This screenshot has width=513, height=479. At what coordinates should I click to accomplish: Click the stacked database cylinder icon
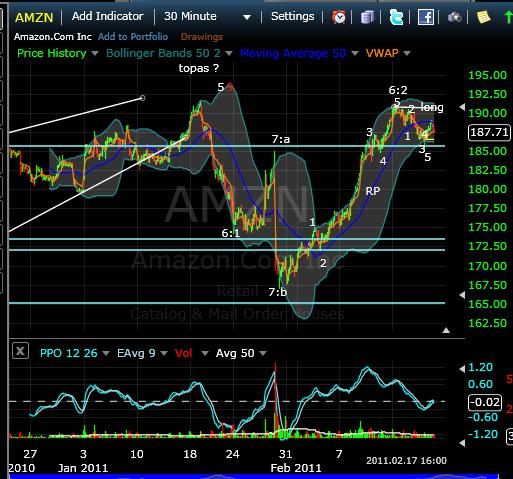(x=368, y=17)
